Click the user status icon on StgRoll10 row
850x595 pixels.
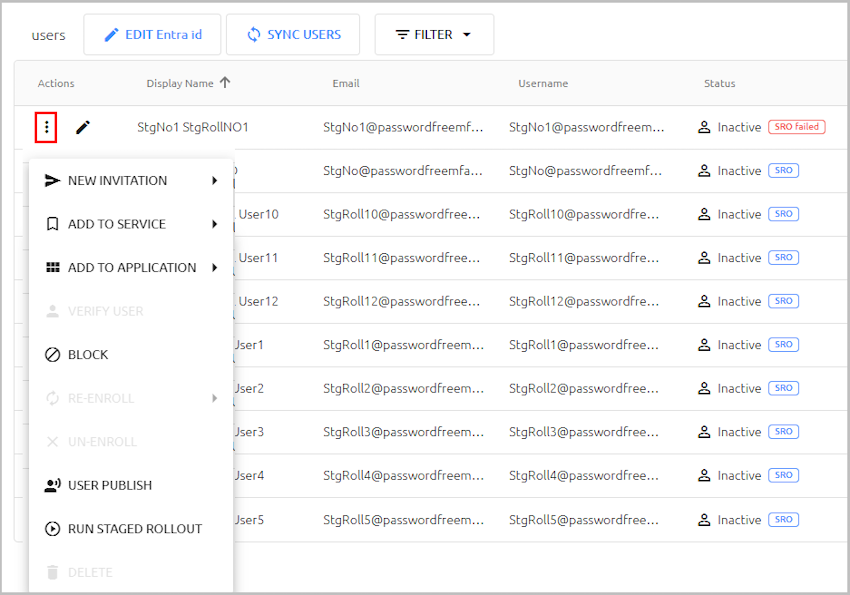tap(704, 214)
